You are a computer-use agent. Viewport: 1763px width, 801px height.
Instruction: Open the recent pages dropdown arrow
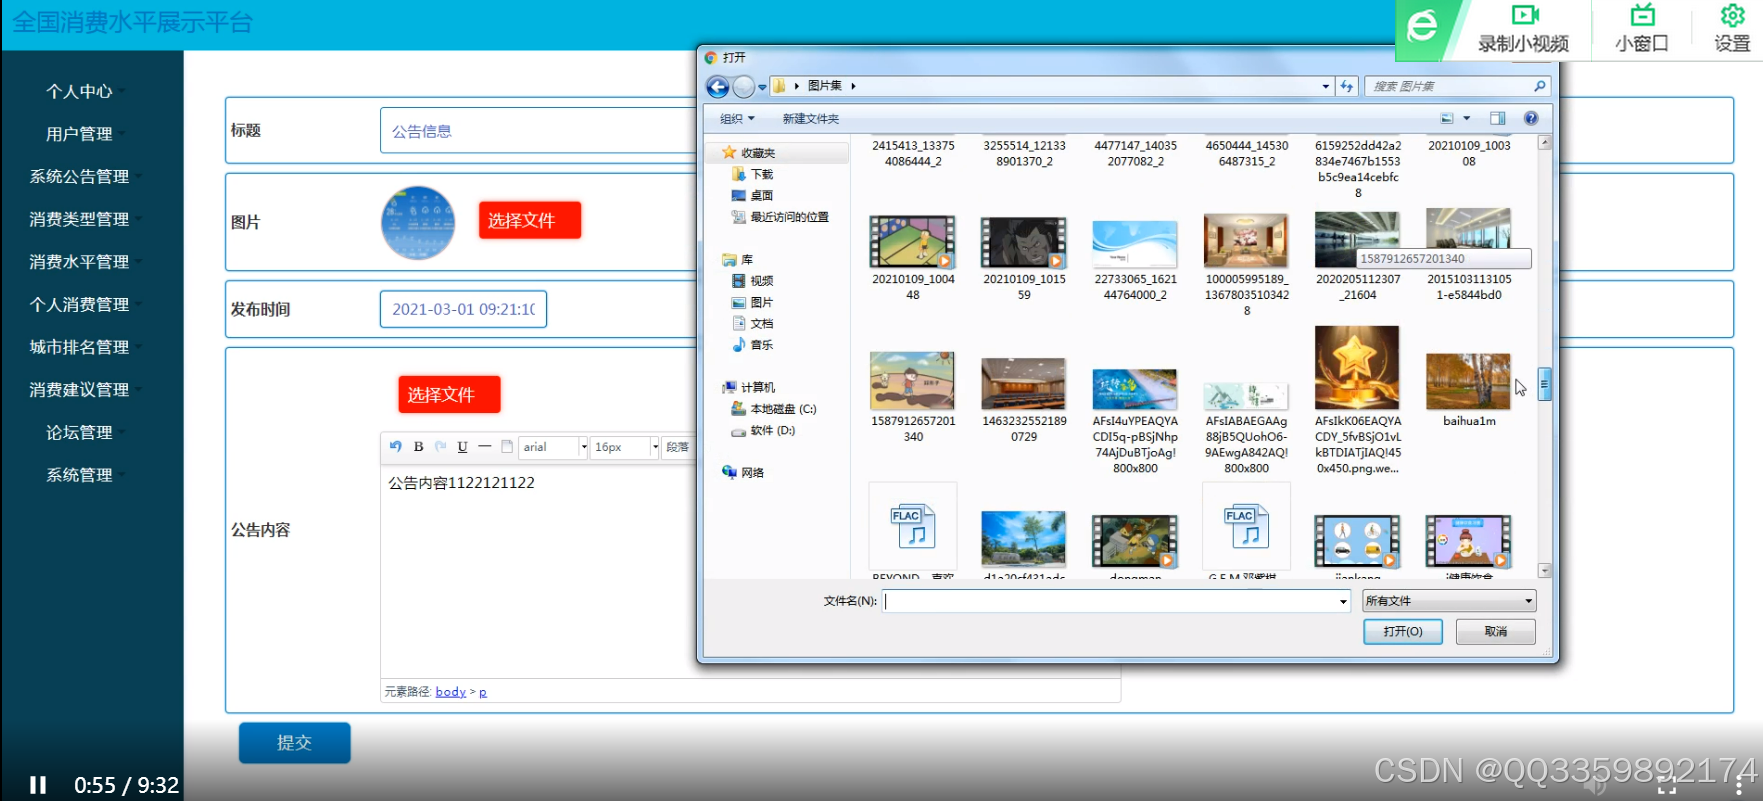pyautogui.click(x=762, y=87)
